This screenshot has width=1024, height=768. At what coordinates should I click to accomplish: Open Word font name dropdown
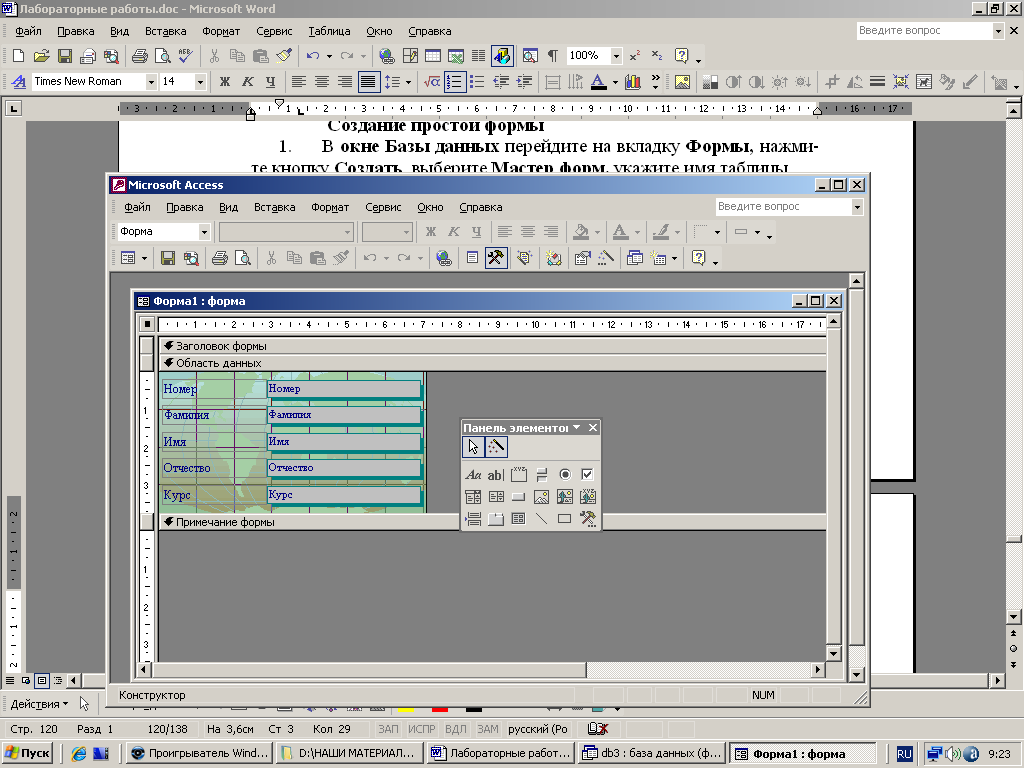pos(151,82)
